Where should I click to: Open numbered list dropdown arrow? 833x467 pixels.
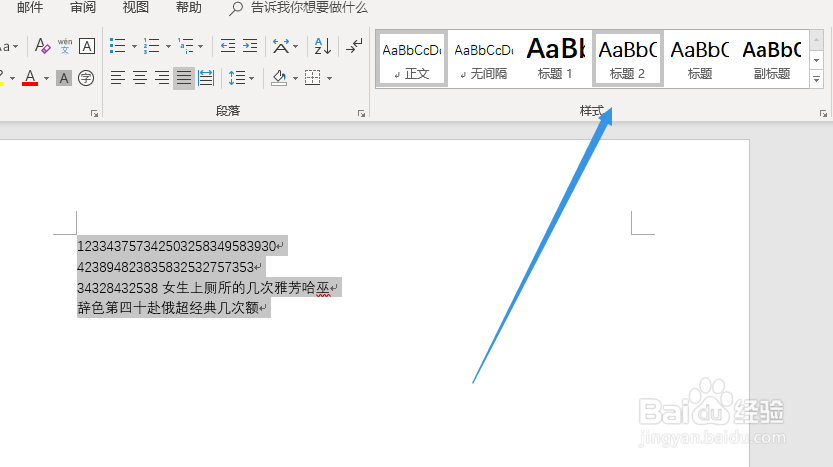168,47
